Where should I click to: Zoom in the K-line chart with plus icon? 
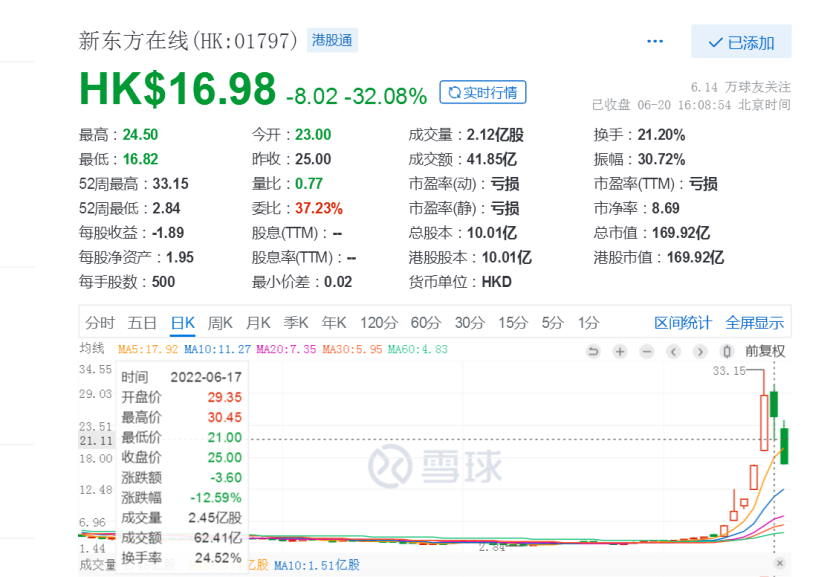click(620, 351)
